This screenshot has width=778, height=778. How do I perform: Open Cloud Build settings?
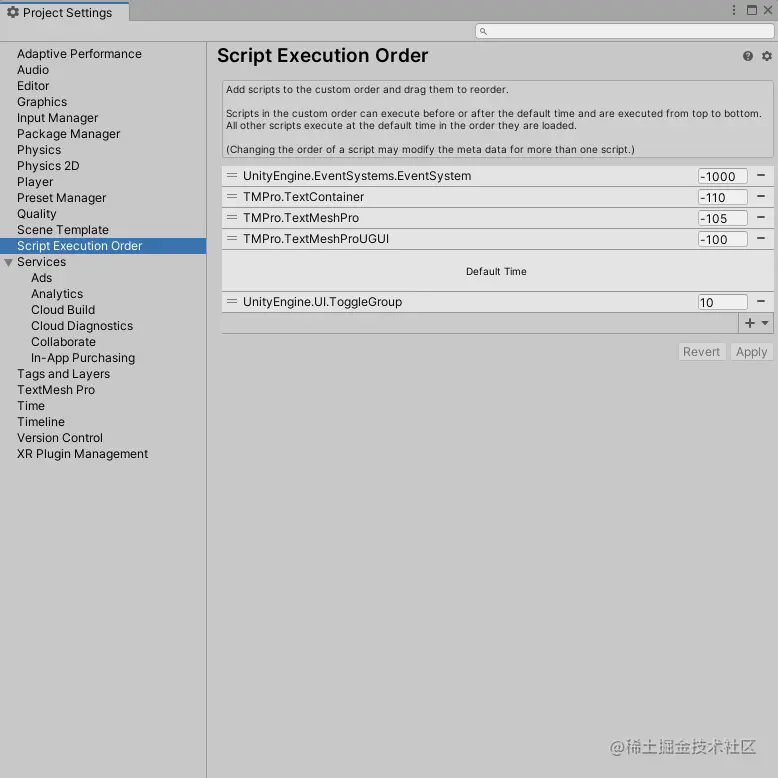click(63, 310)
